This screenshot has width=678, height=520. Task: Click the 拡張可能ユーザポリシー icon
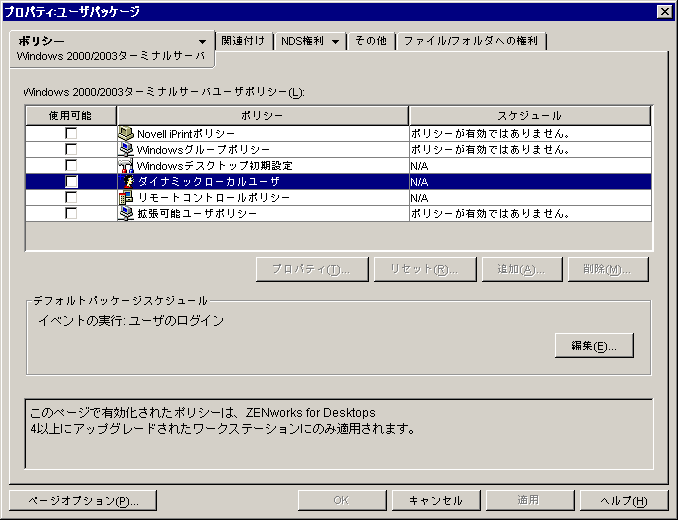[x=126, y=213]
